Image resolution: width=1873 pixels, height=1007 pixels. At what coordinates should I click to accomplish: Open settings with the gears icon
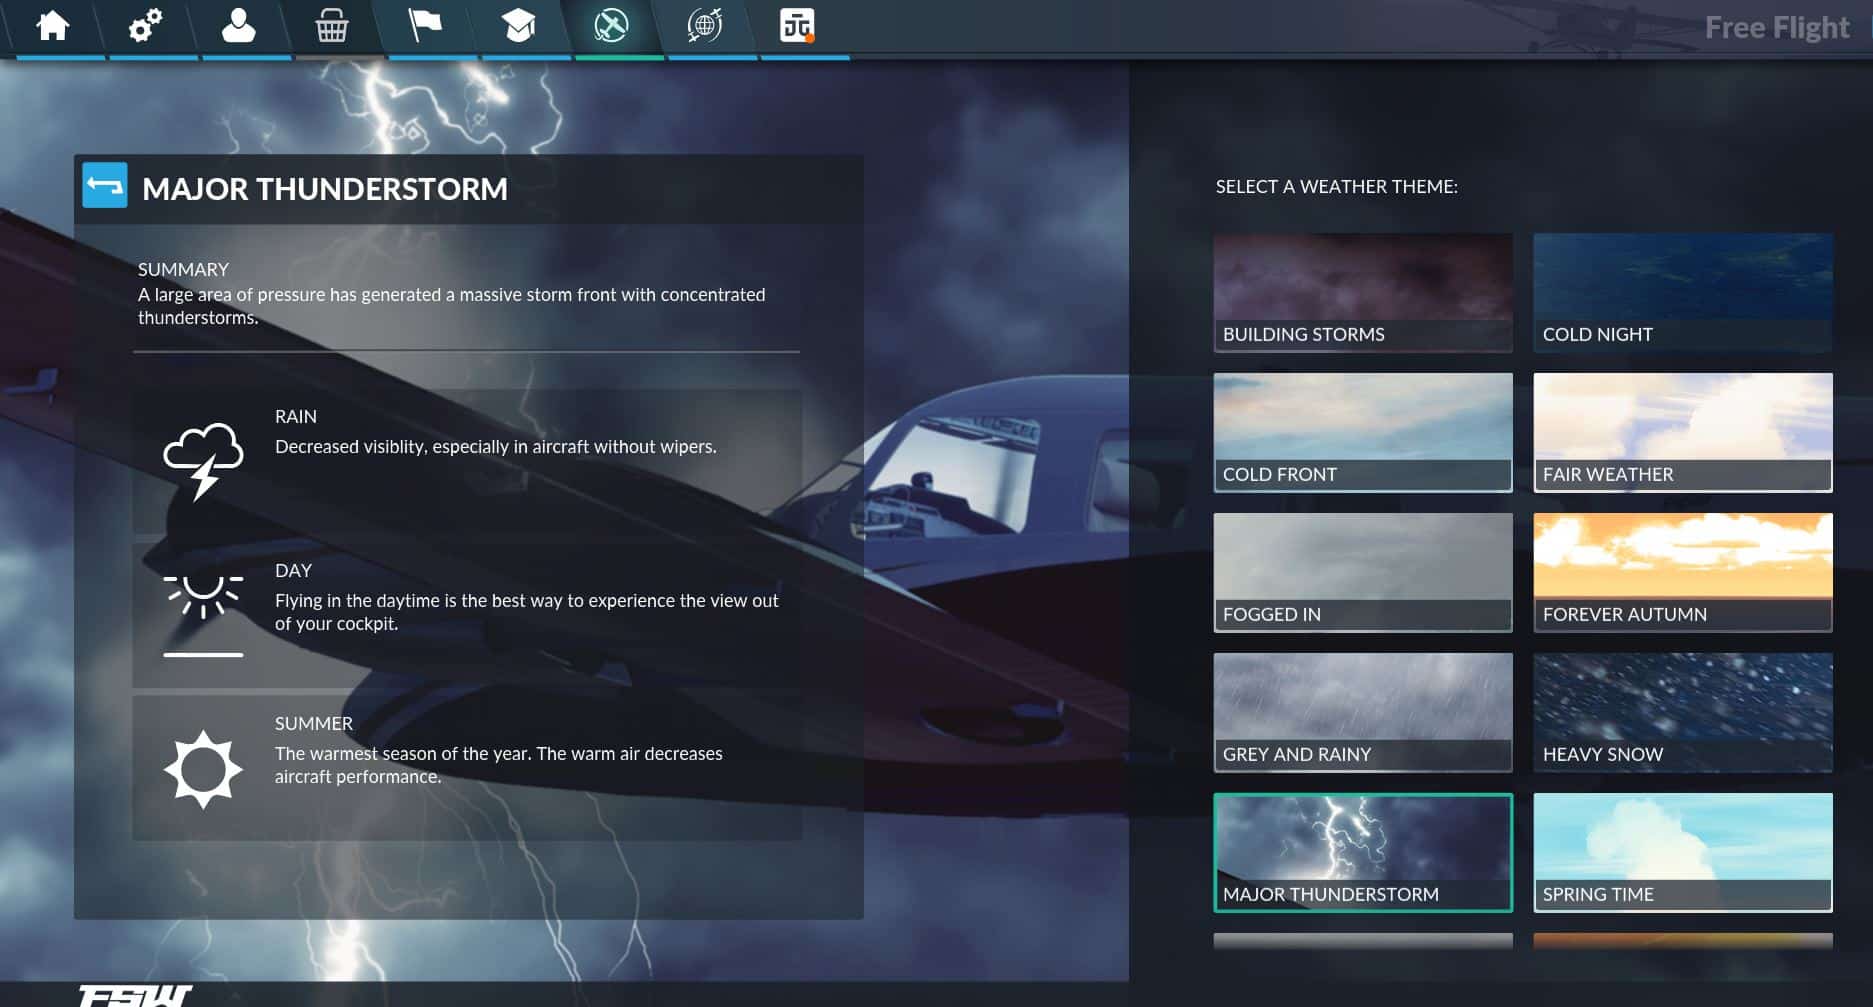click(145, 26)
